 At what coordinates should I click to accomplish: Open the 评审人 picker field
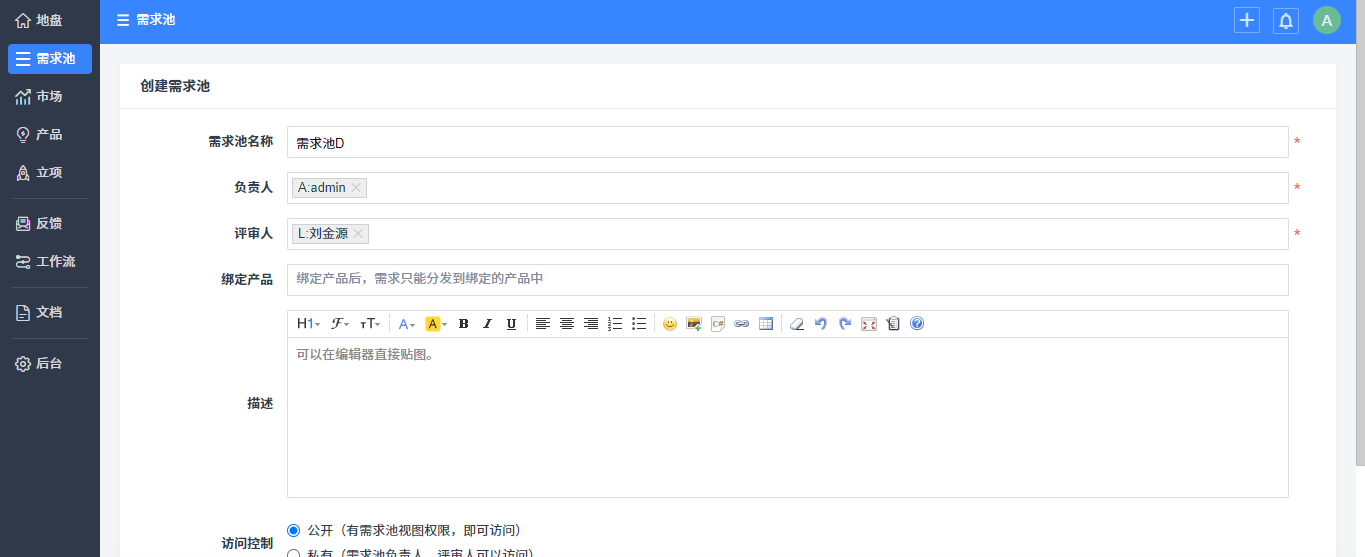tap(788, 234)
